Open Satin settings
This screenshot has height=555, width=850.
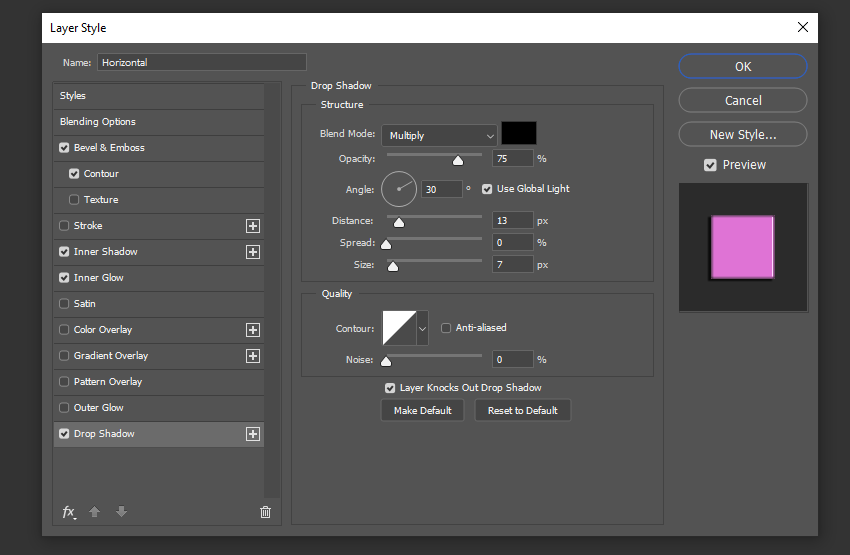pyautogui.click(x=85, y=304)
